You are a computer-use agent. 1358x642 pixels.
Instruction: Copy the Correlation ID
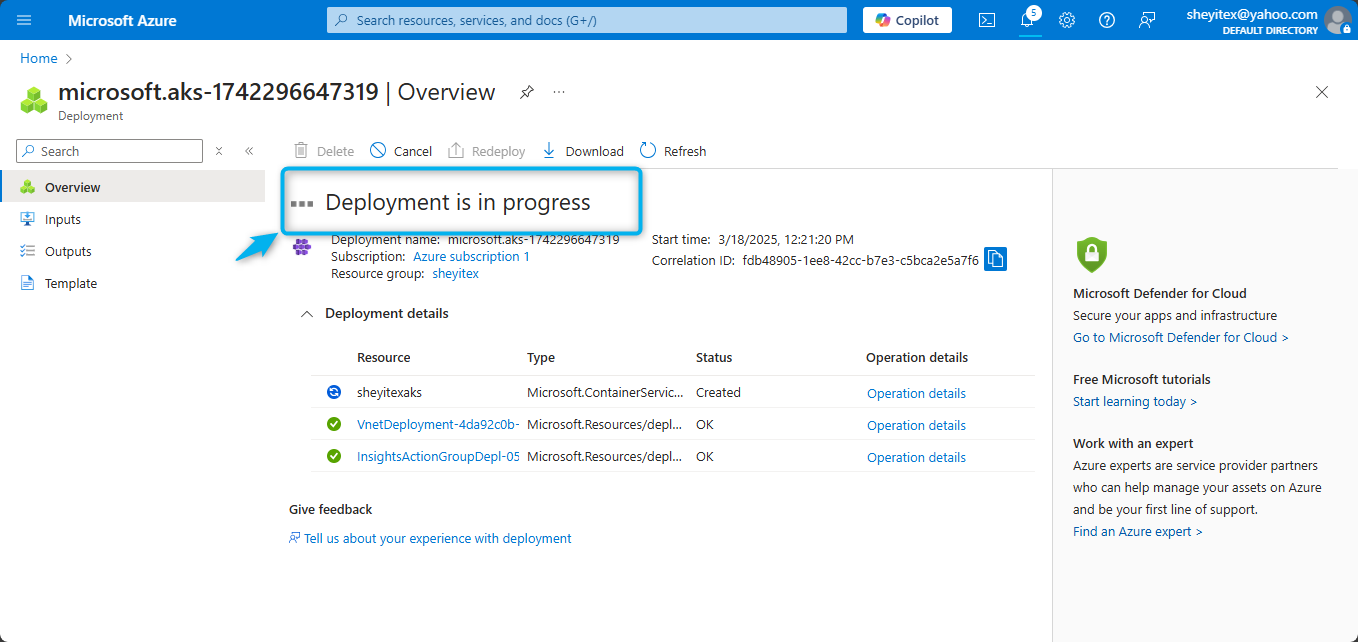coord(995,259)
